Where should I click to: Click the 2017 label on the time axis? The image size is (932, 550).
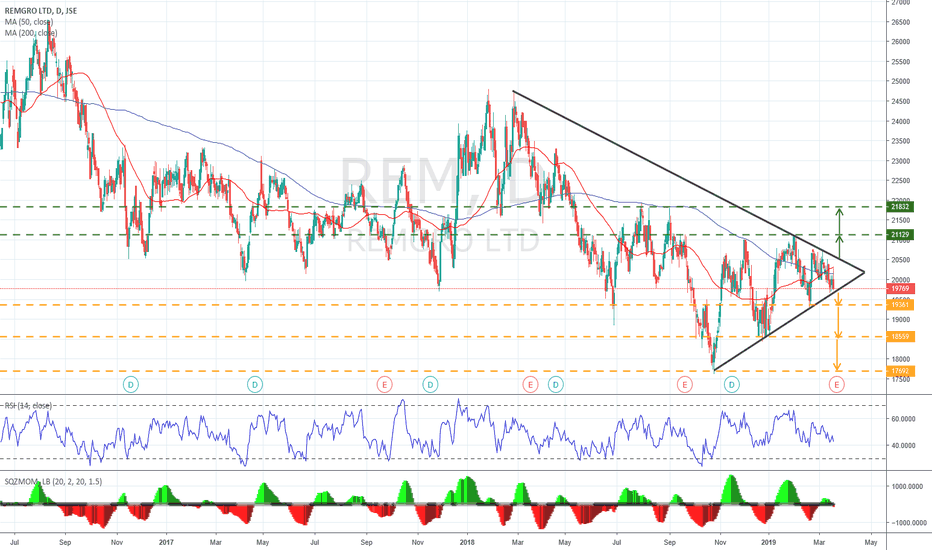(x=166, y=542)
